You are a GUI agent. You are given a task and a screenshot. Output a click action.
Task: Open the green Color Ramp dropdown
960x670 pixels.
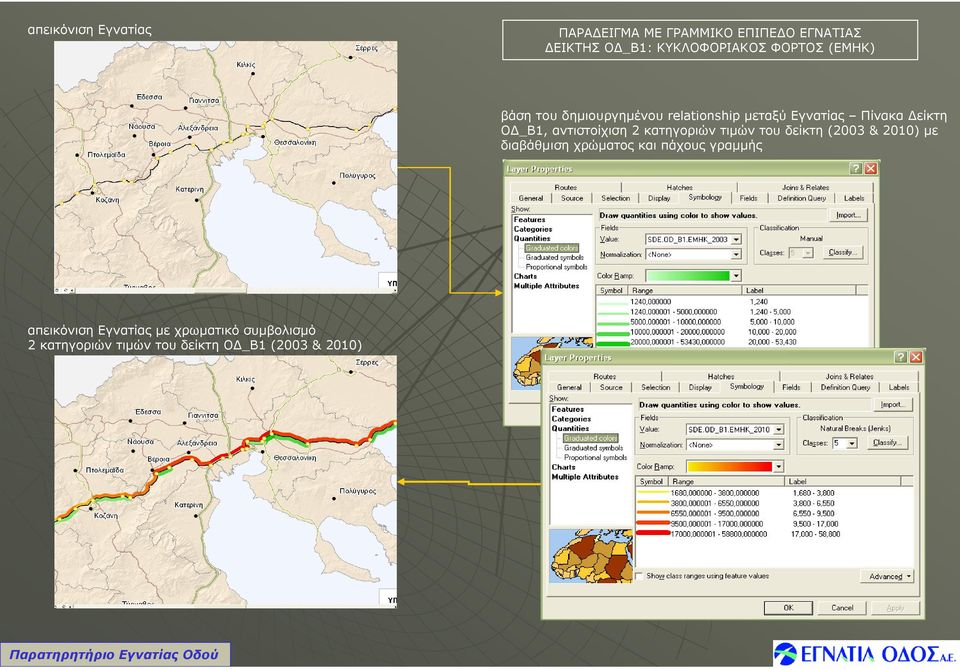click(736, 276)
